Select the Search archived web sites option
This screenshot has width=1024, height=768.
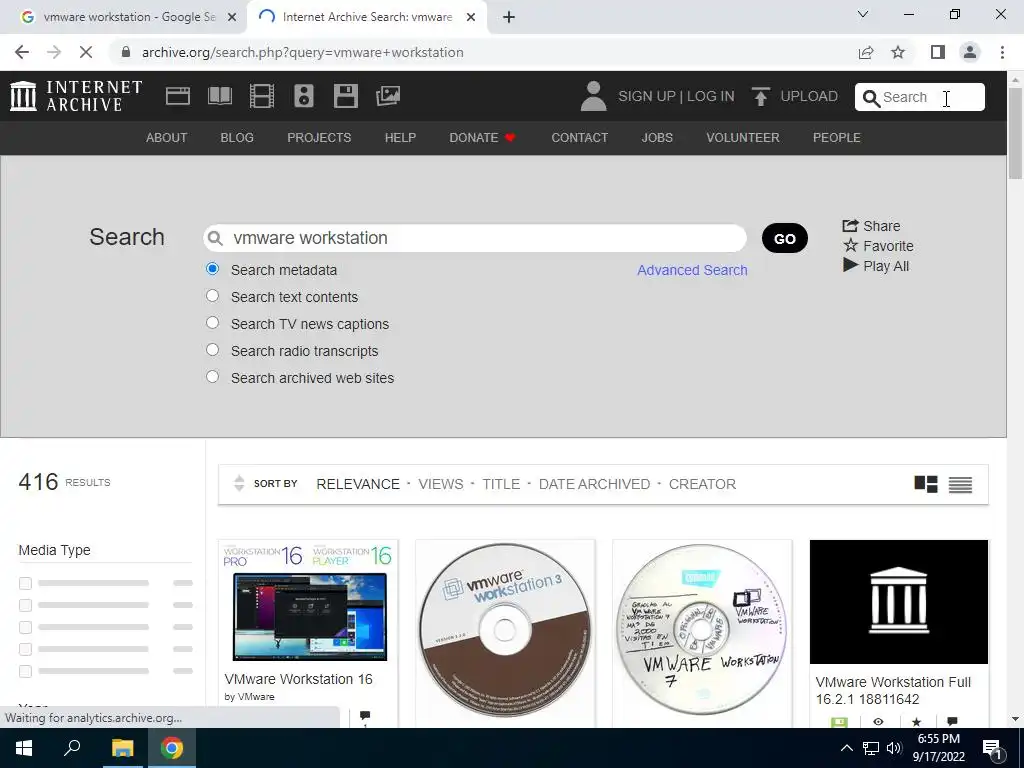[212, 376]
